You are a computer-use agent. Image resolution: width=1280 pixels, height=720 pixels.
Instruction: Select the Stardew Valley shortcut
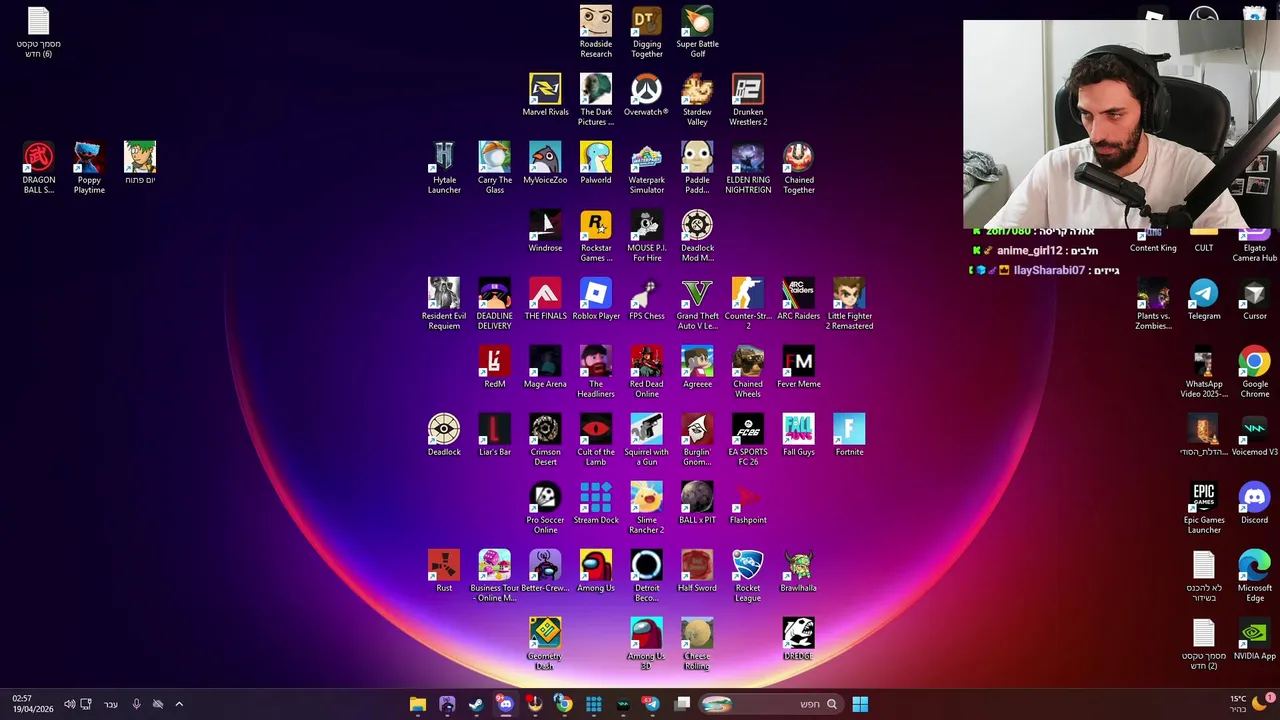[697, 100]
